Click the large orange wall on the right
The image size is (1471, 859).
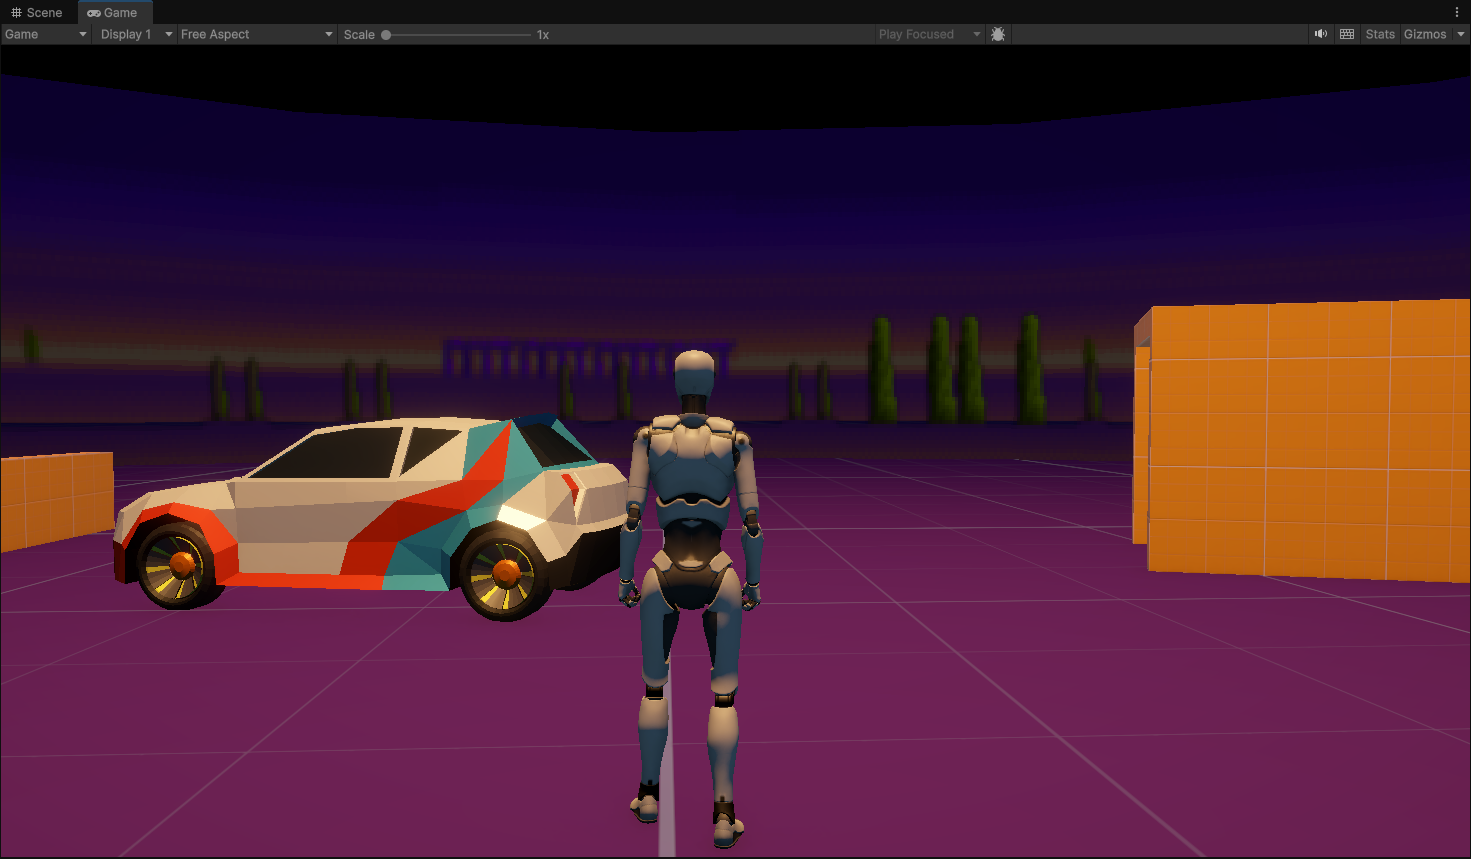[1300, 440]
